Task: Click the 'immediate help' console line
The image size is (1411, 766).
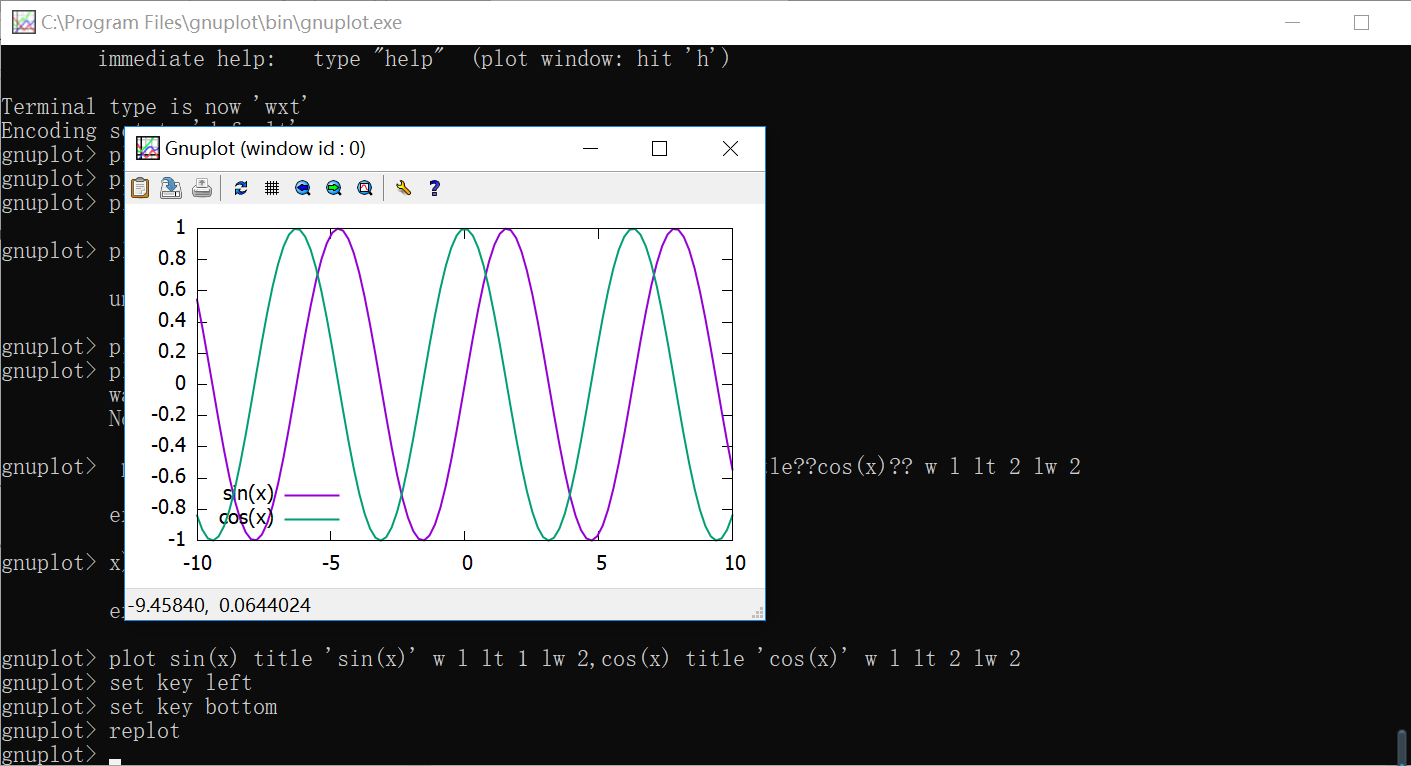Action: click(414, 59)
